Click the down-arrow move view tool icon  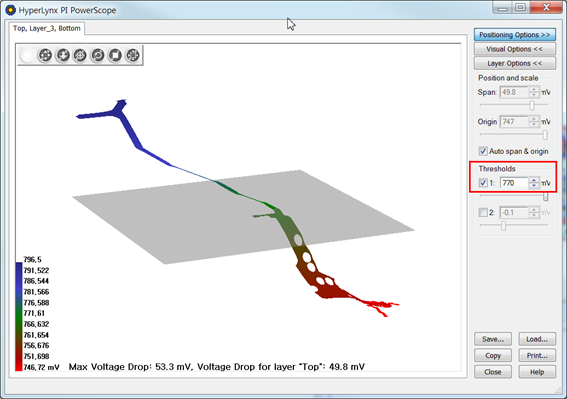coord(63,55)
